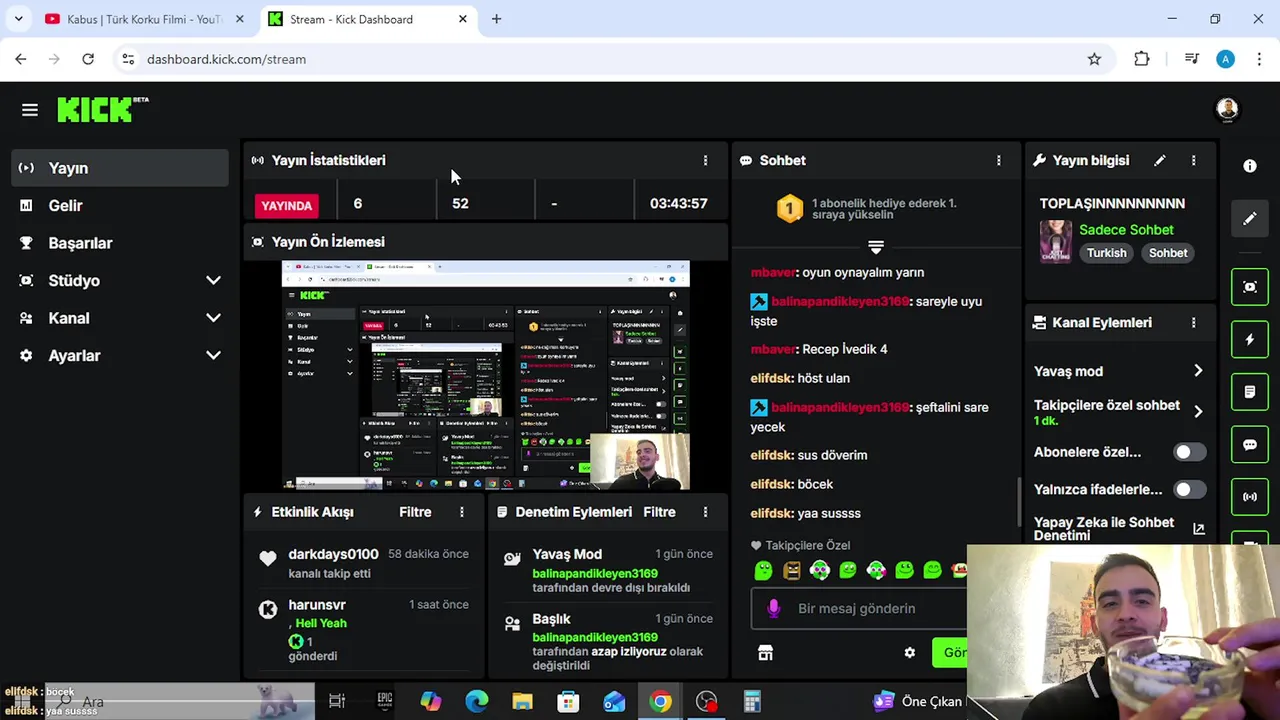This screenshot has height=720, width=1280.
Task: Click the document icon in the right rail
Action: (1250, 392)
